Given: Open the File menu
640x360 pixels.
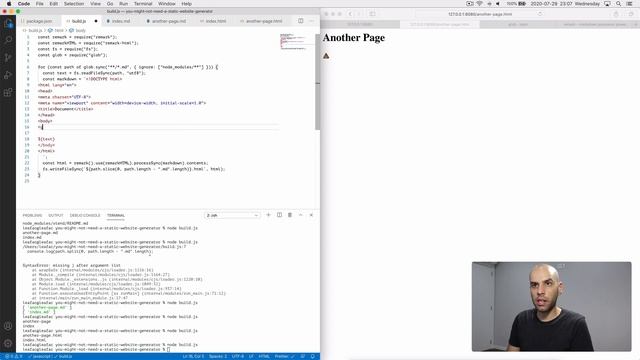Looking at the screenshot, I should pyautogui.click(x=40, y=4).
